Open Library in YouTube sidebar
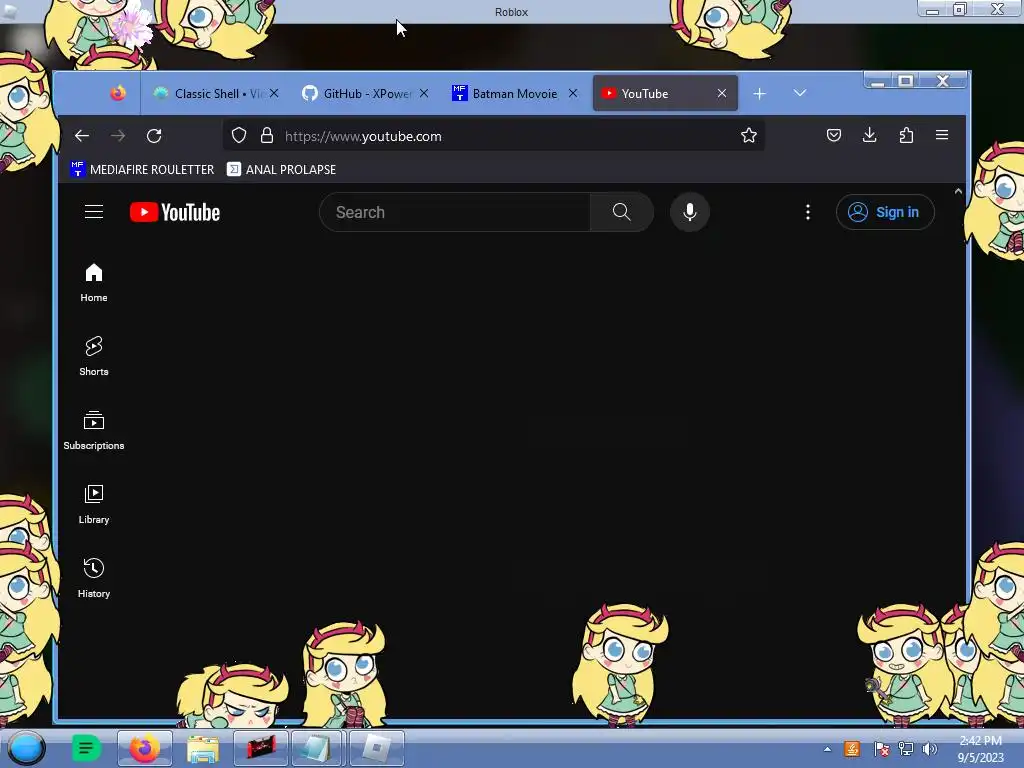This screenshot has height=768, width=1024. pyautogui.click(x=94, y=504)
